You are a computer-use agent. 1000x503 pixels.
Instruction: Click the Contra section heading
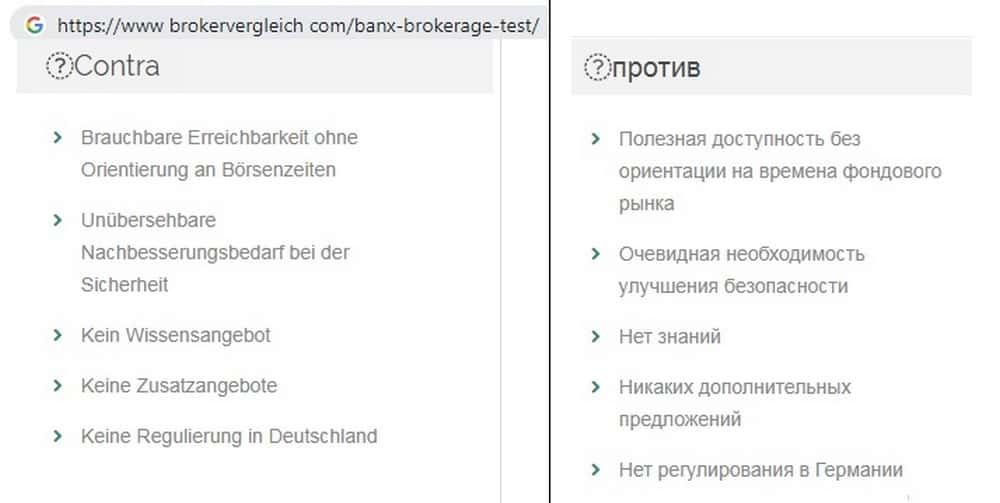[x=117, y=67]
